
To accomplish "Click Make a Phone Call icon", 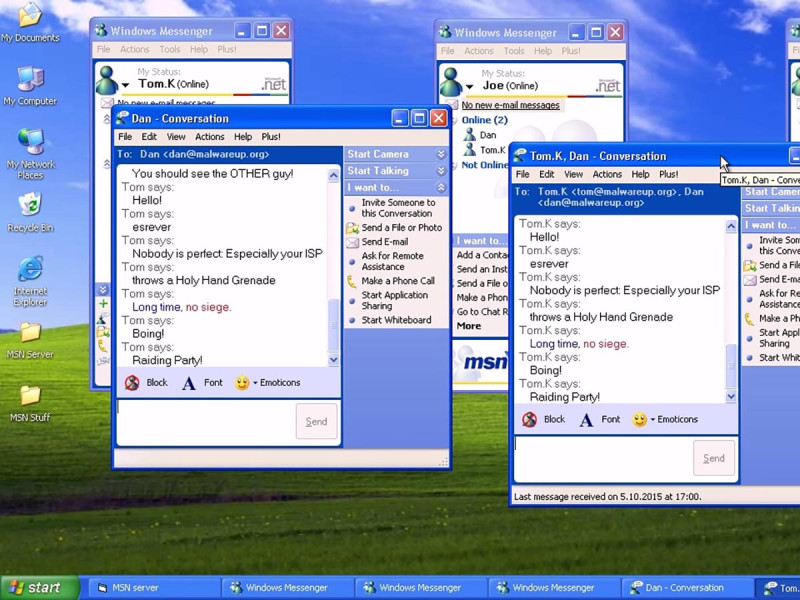I will [x=352, y=281].
